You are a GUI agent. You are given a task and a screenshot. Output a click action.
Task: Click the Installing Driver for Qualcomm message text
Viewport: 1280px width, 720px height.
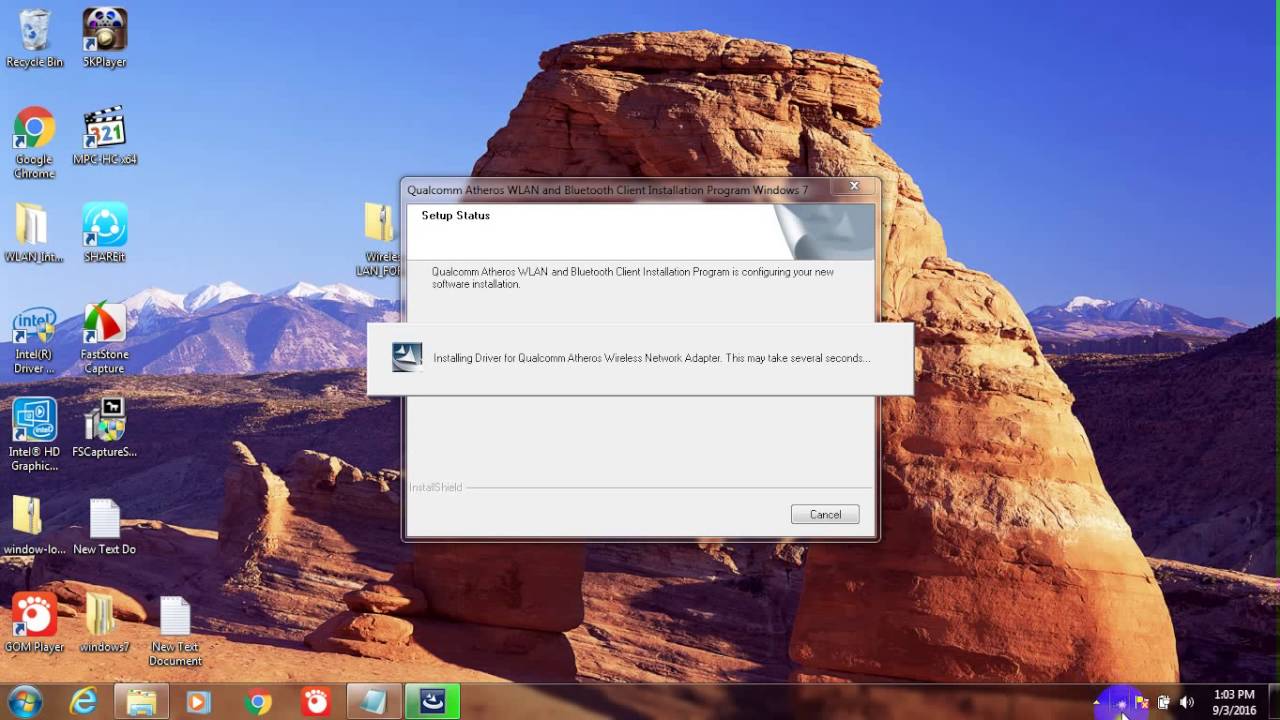[x=652, y=358]
